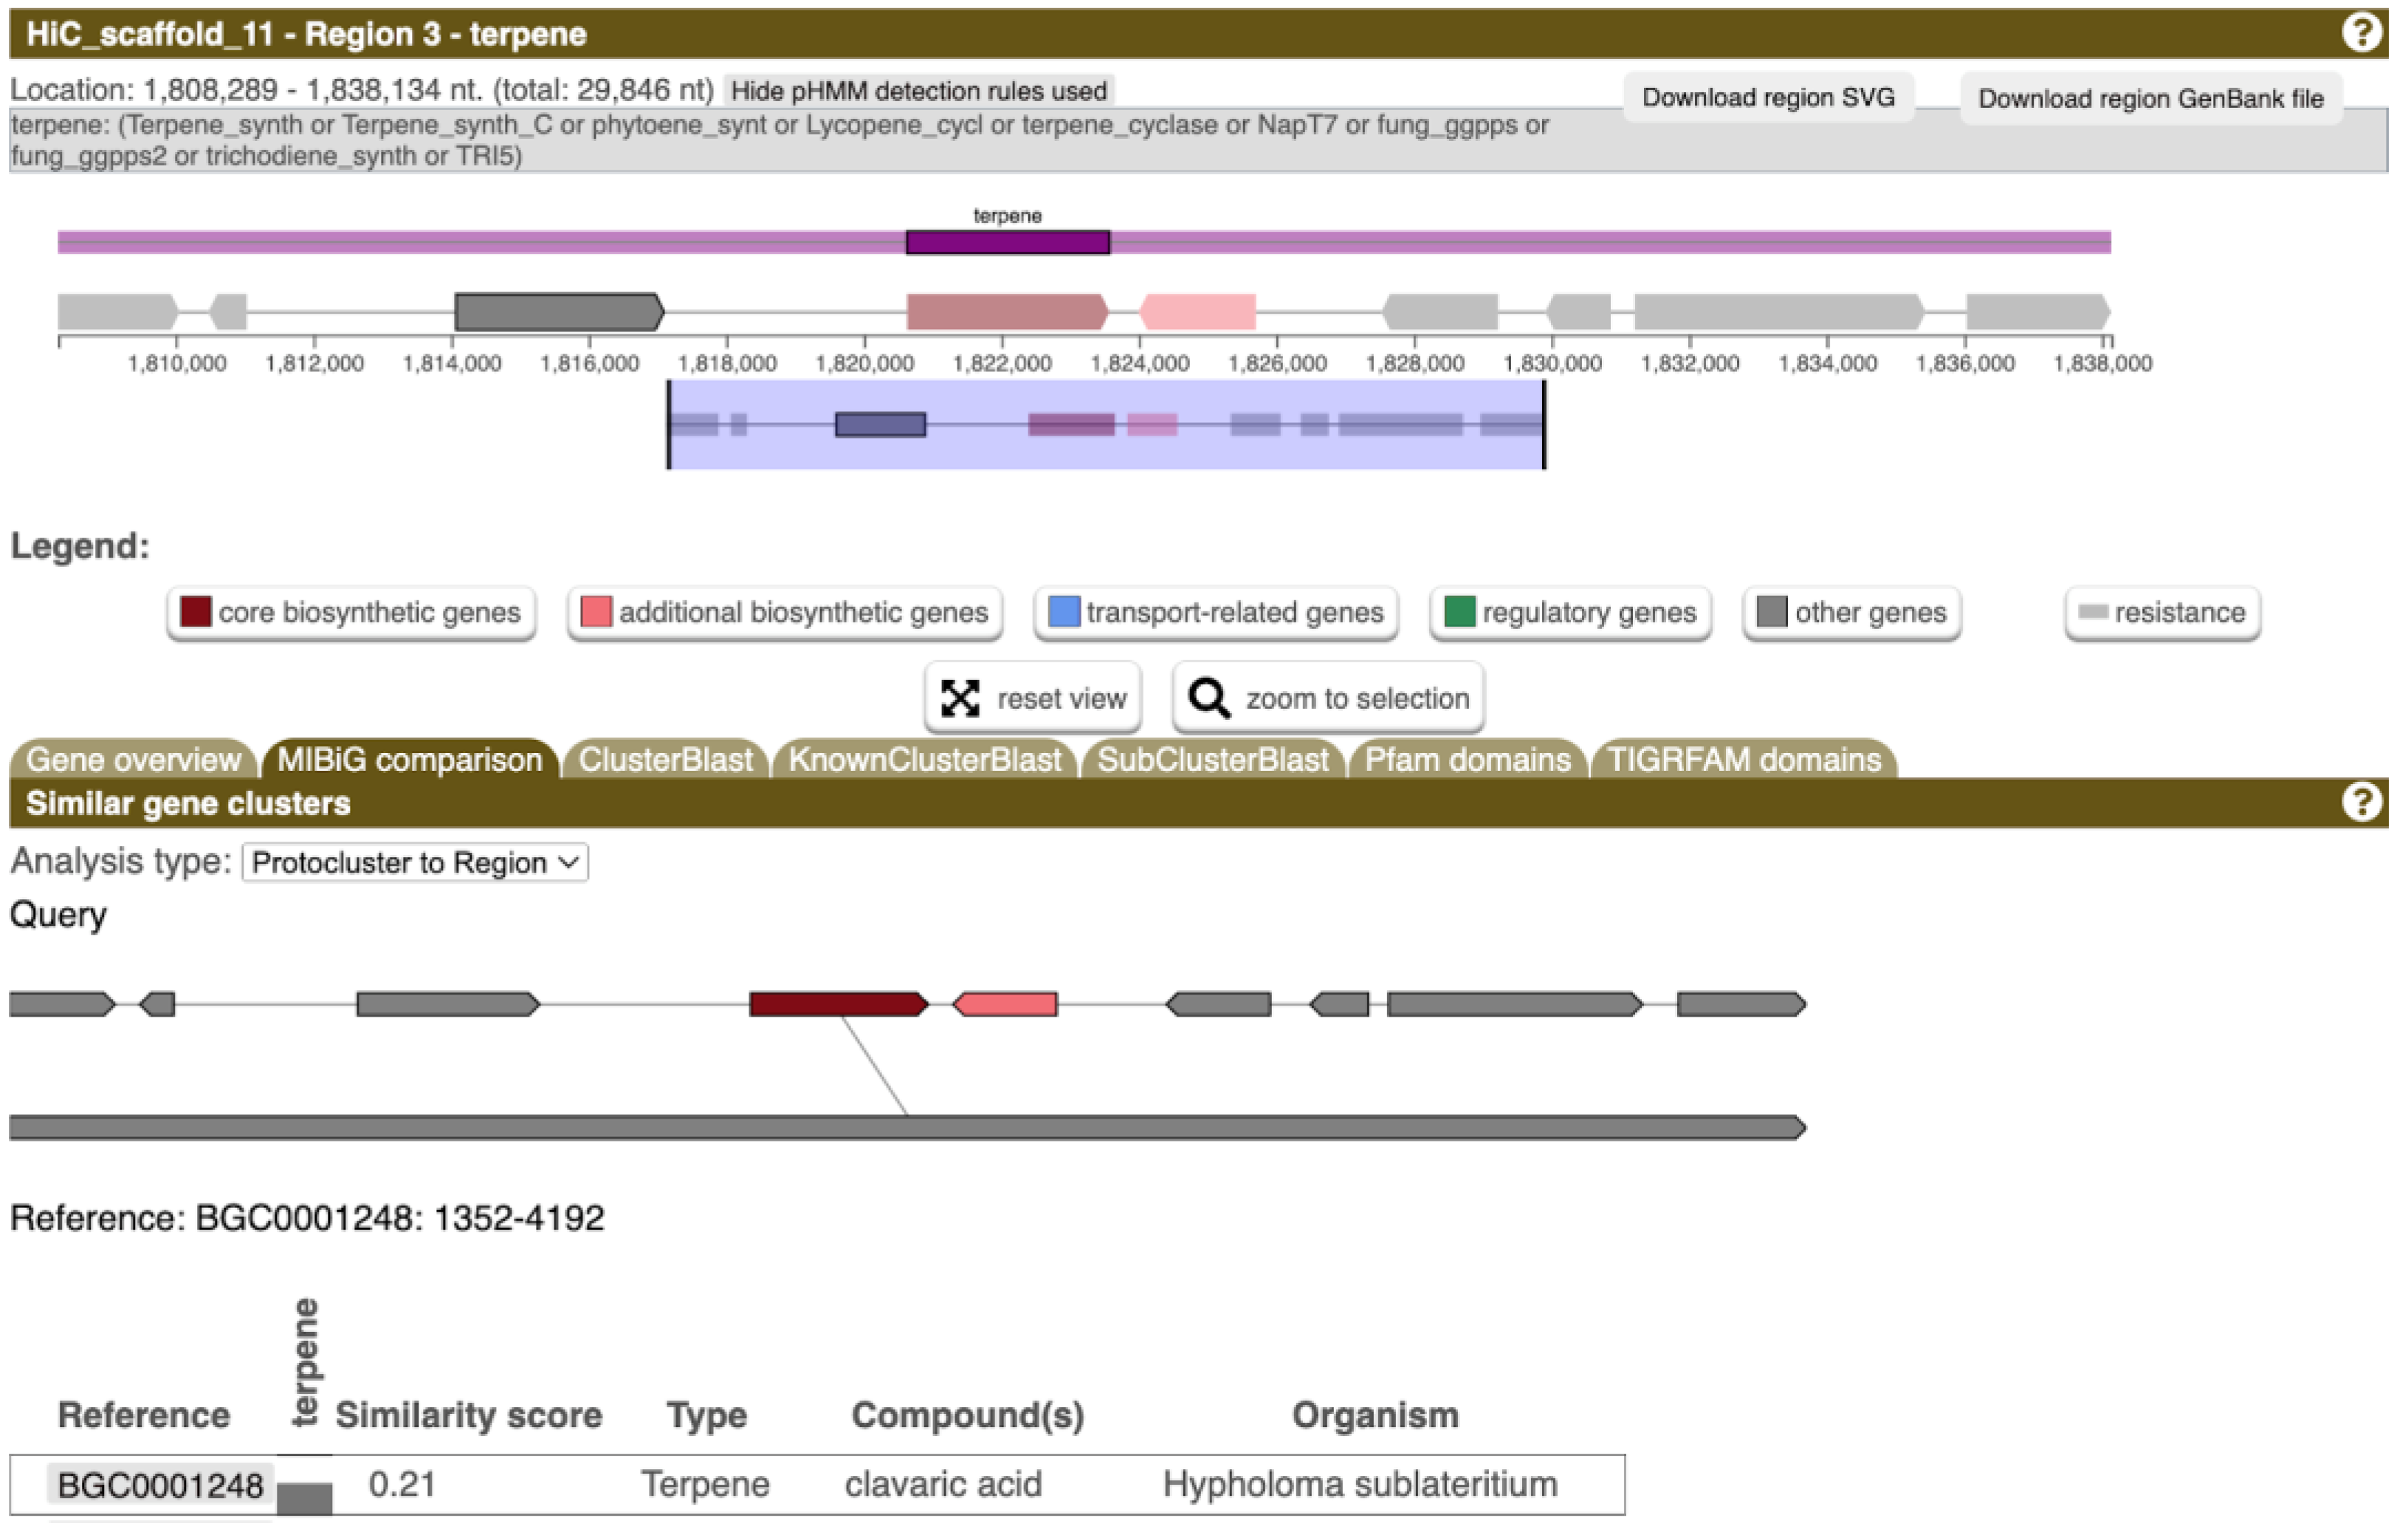Download region SVG

1768,97
